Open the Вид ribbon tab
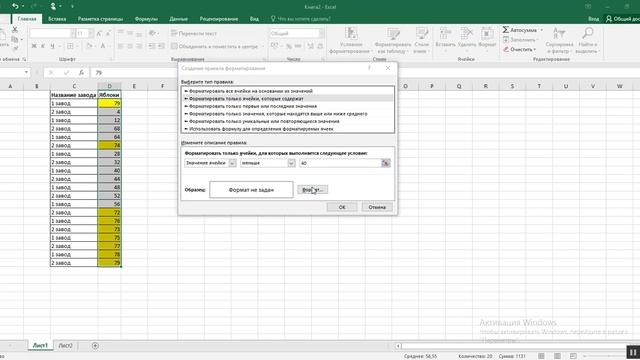The width and height of the screenshot is (640, 360). tap(254, 19)
